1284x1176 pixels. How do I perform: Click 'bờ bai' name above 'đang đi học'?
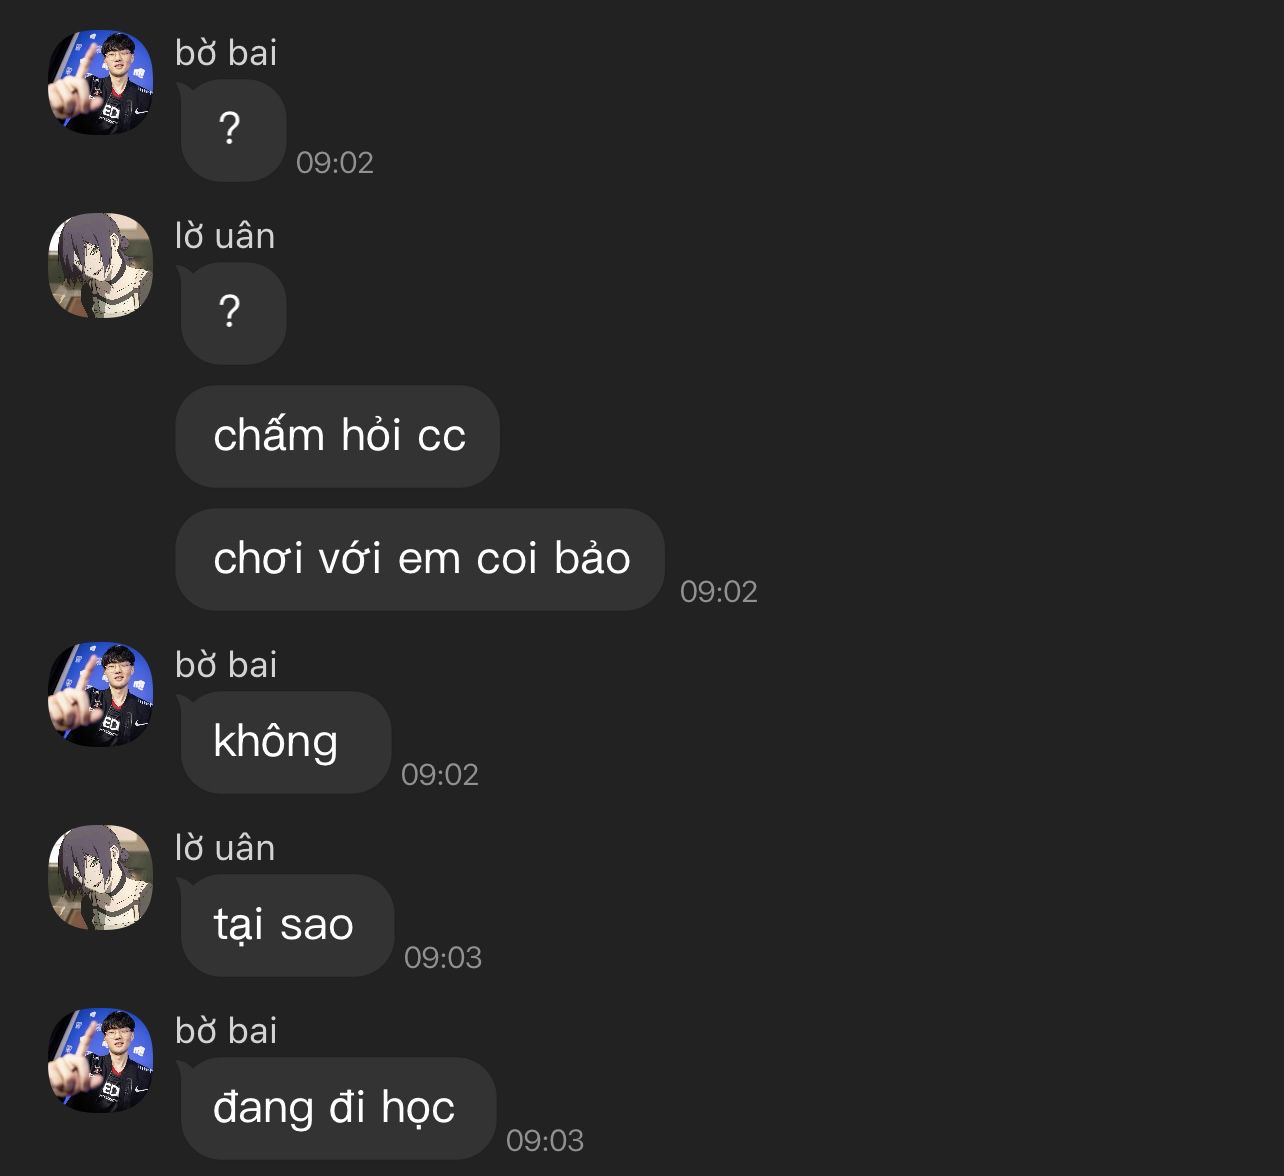coord(226,1031)
